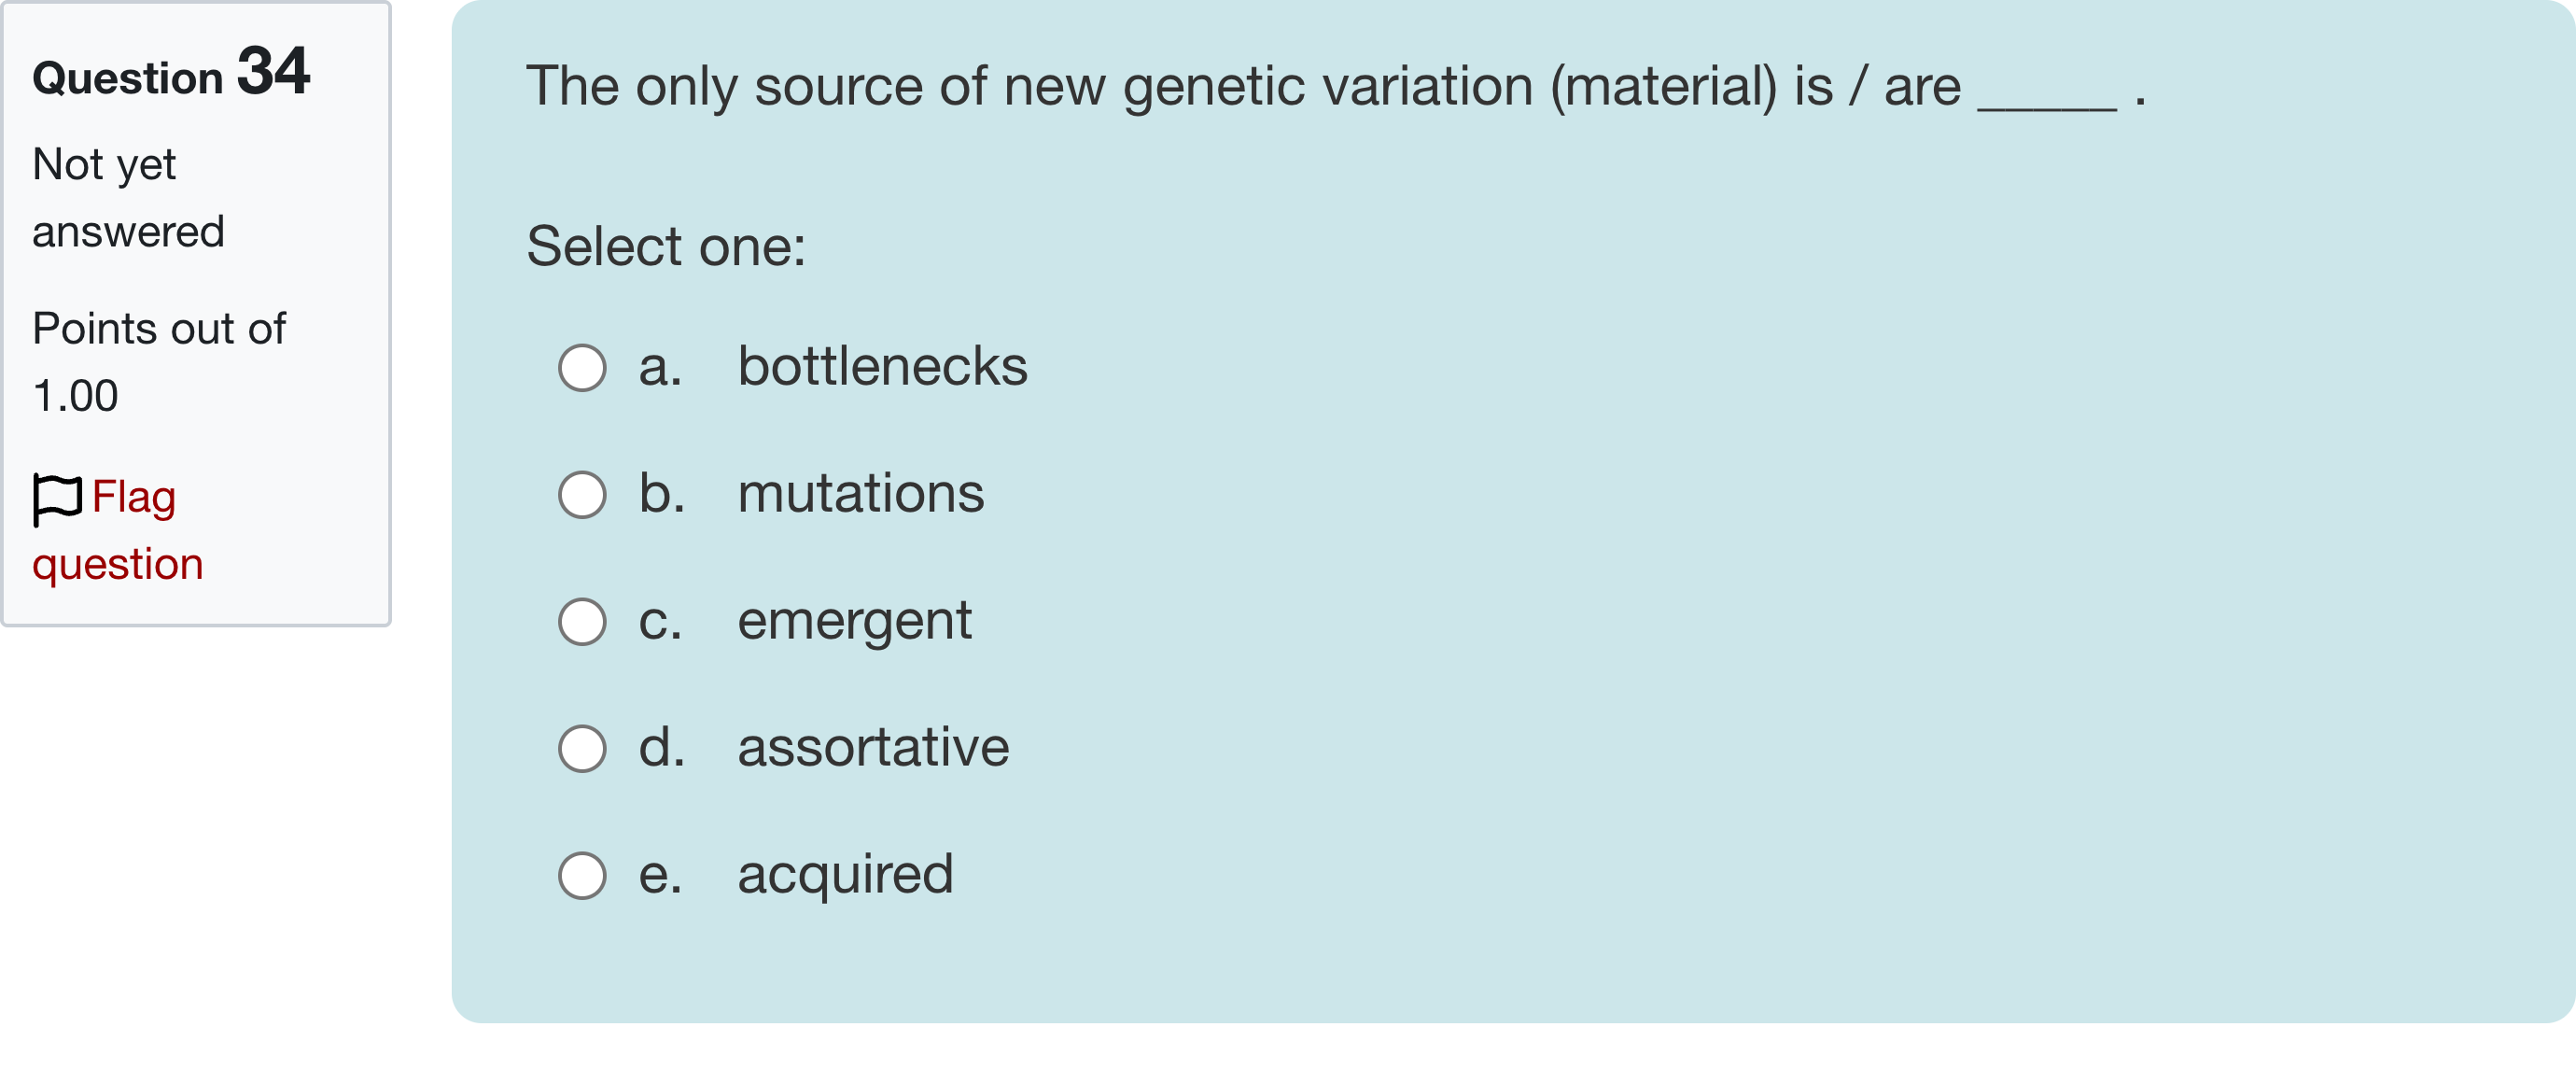Click the "e." option letter
The width and height of the screenshot is (2576, 1083).
660,875
